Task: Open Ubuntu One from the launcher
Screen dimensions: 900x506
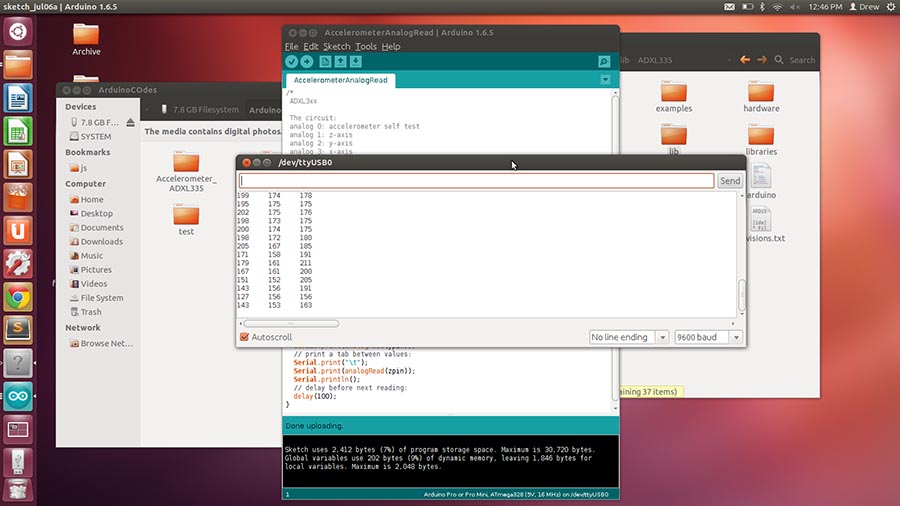Action: coord(18,231)
